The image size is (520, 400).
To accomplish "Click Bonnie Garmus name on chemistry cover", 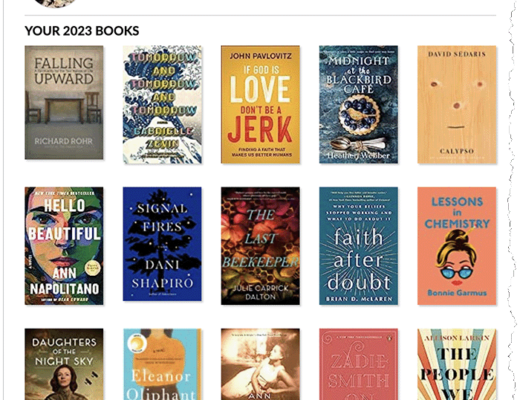I will [x=457, y=293].
